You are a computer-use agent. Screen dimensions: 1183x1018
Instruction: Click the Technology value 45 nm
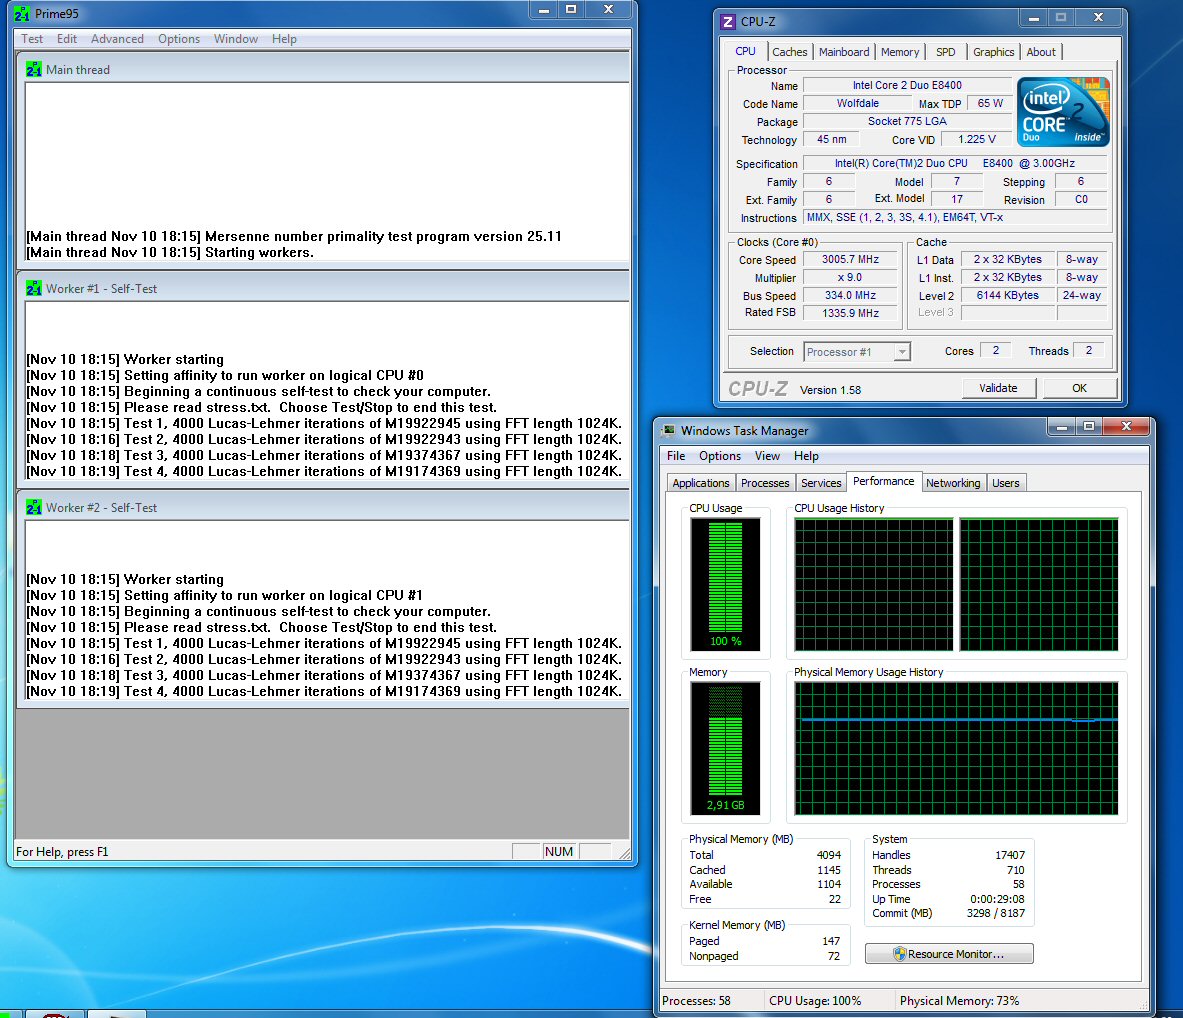click(831, 140)
